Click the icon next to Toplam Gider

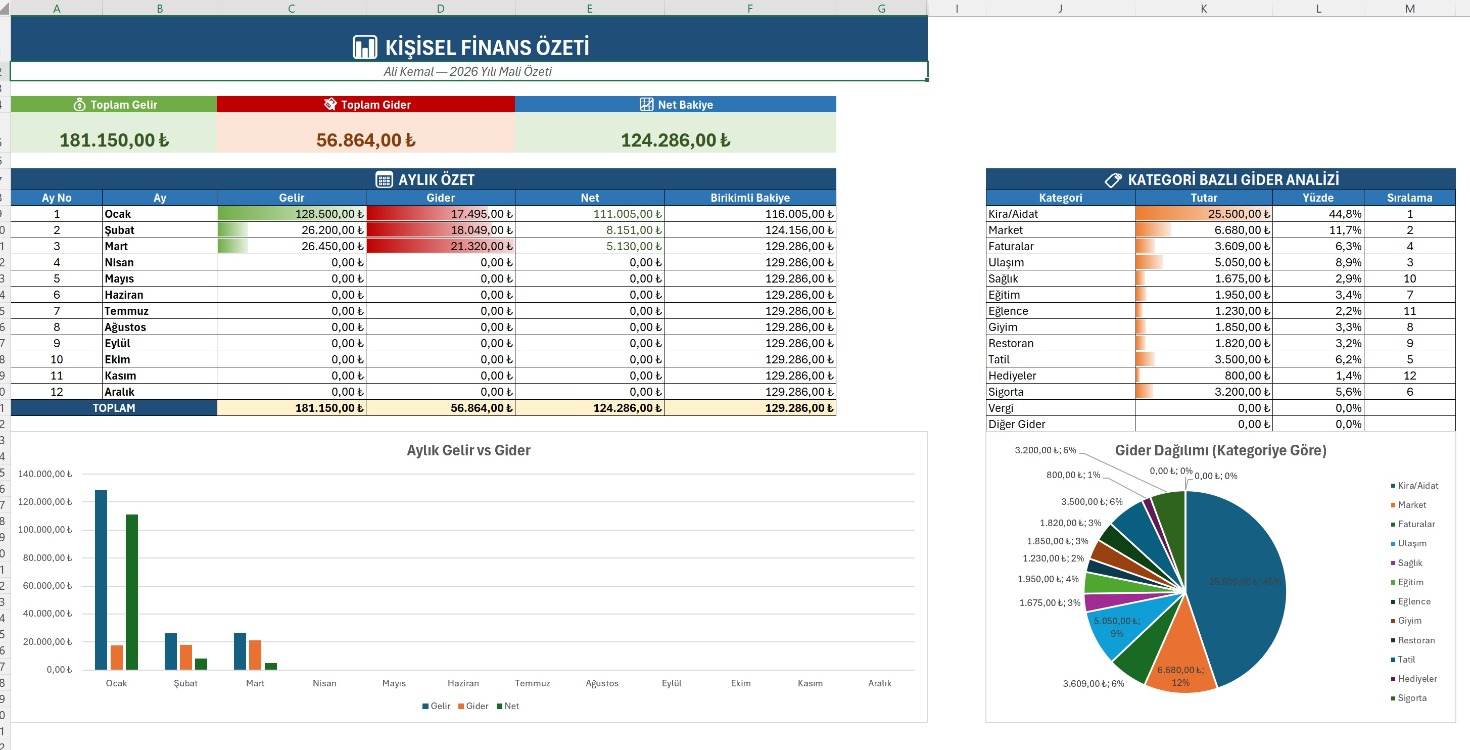(330, 105)
